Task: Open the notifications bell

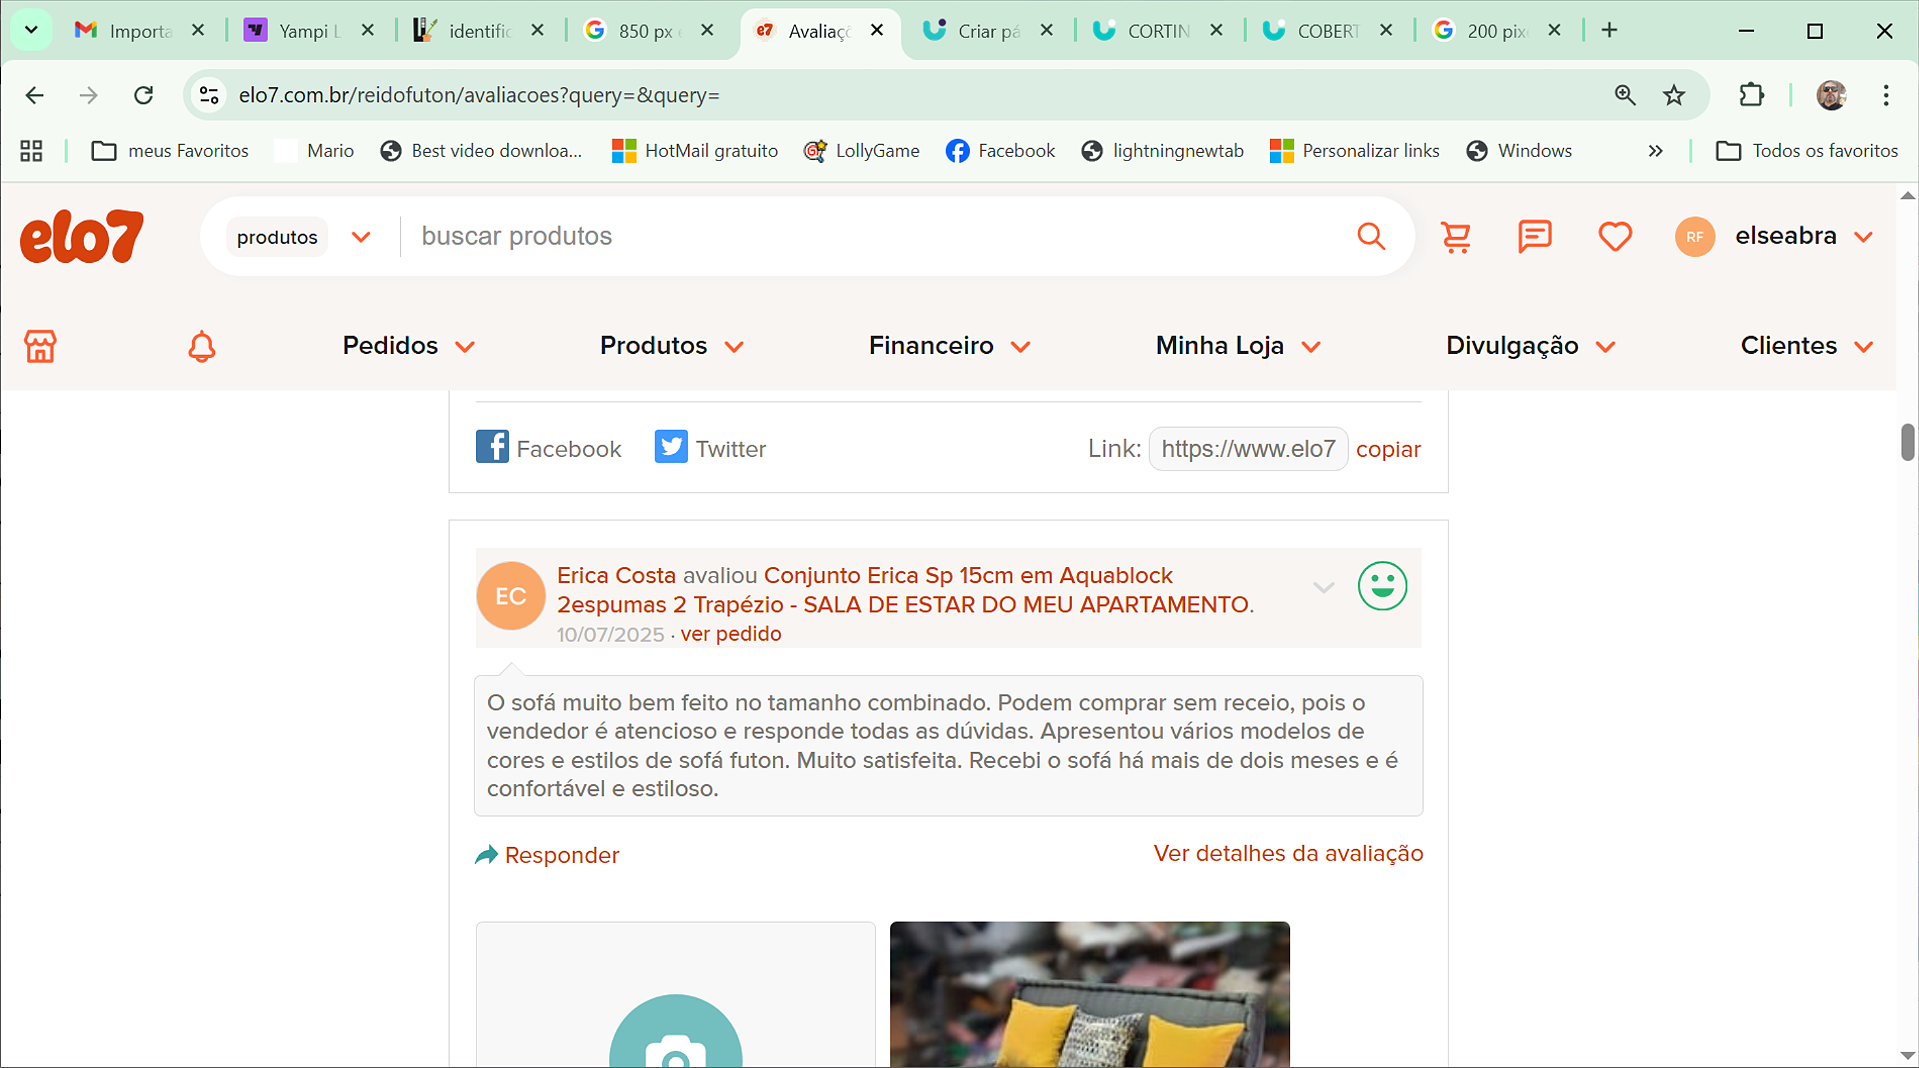Action: tap(201, 346)
